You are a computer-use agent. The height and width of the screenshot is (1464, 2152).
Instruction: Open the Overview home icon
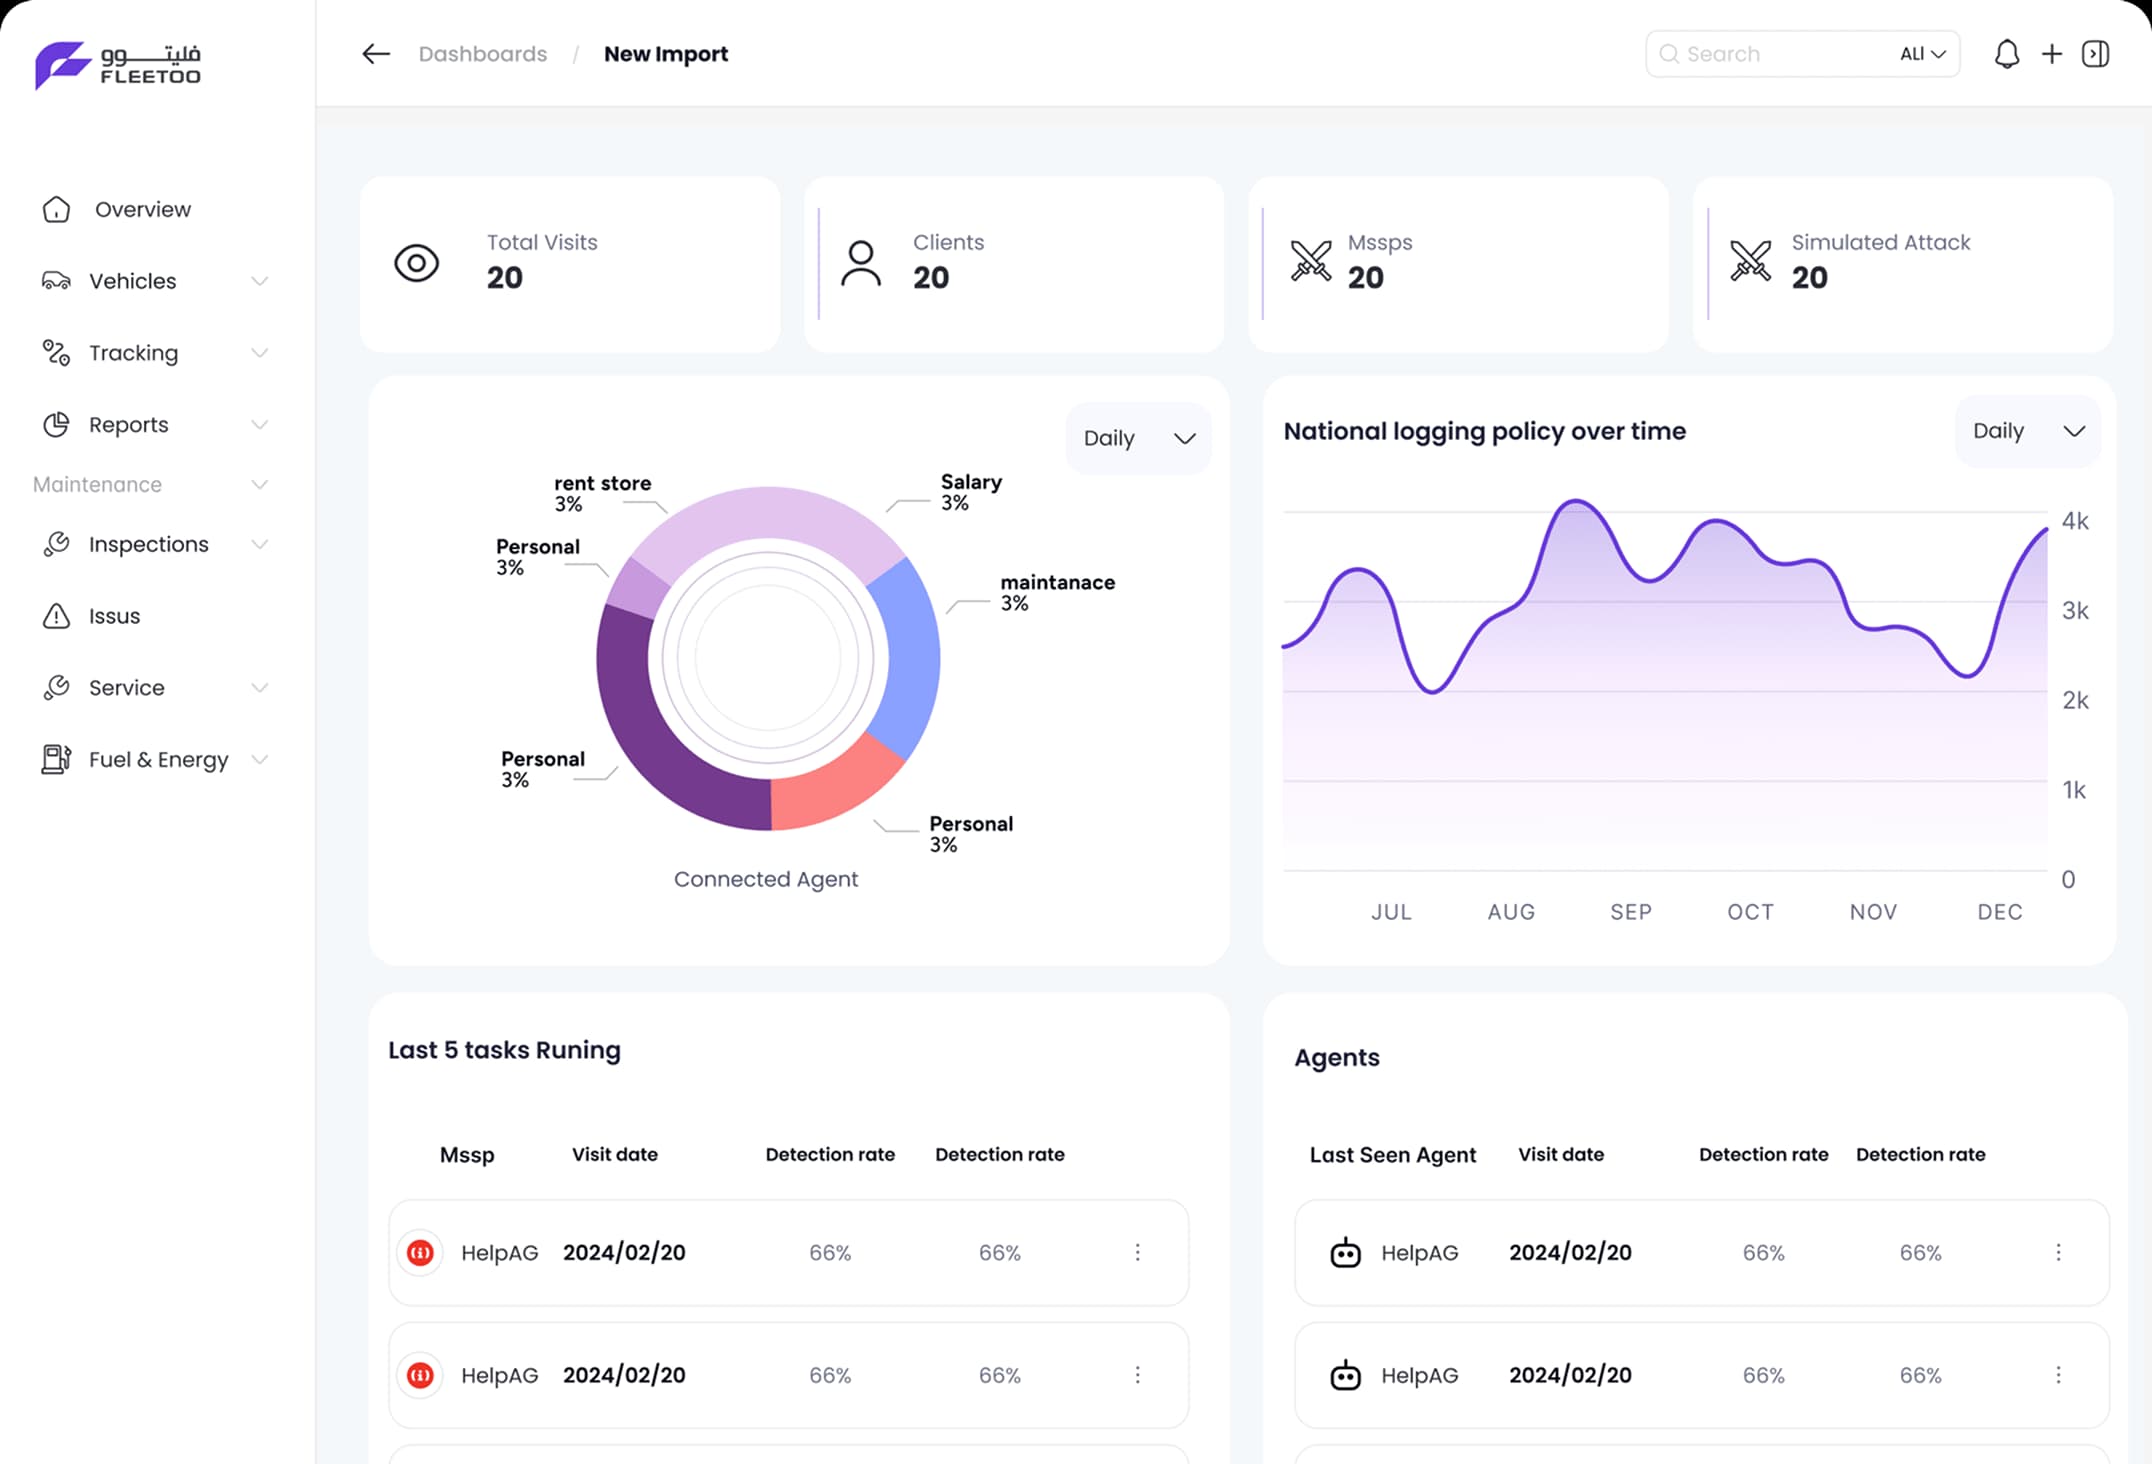(x=56, y=209)
